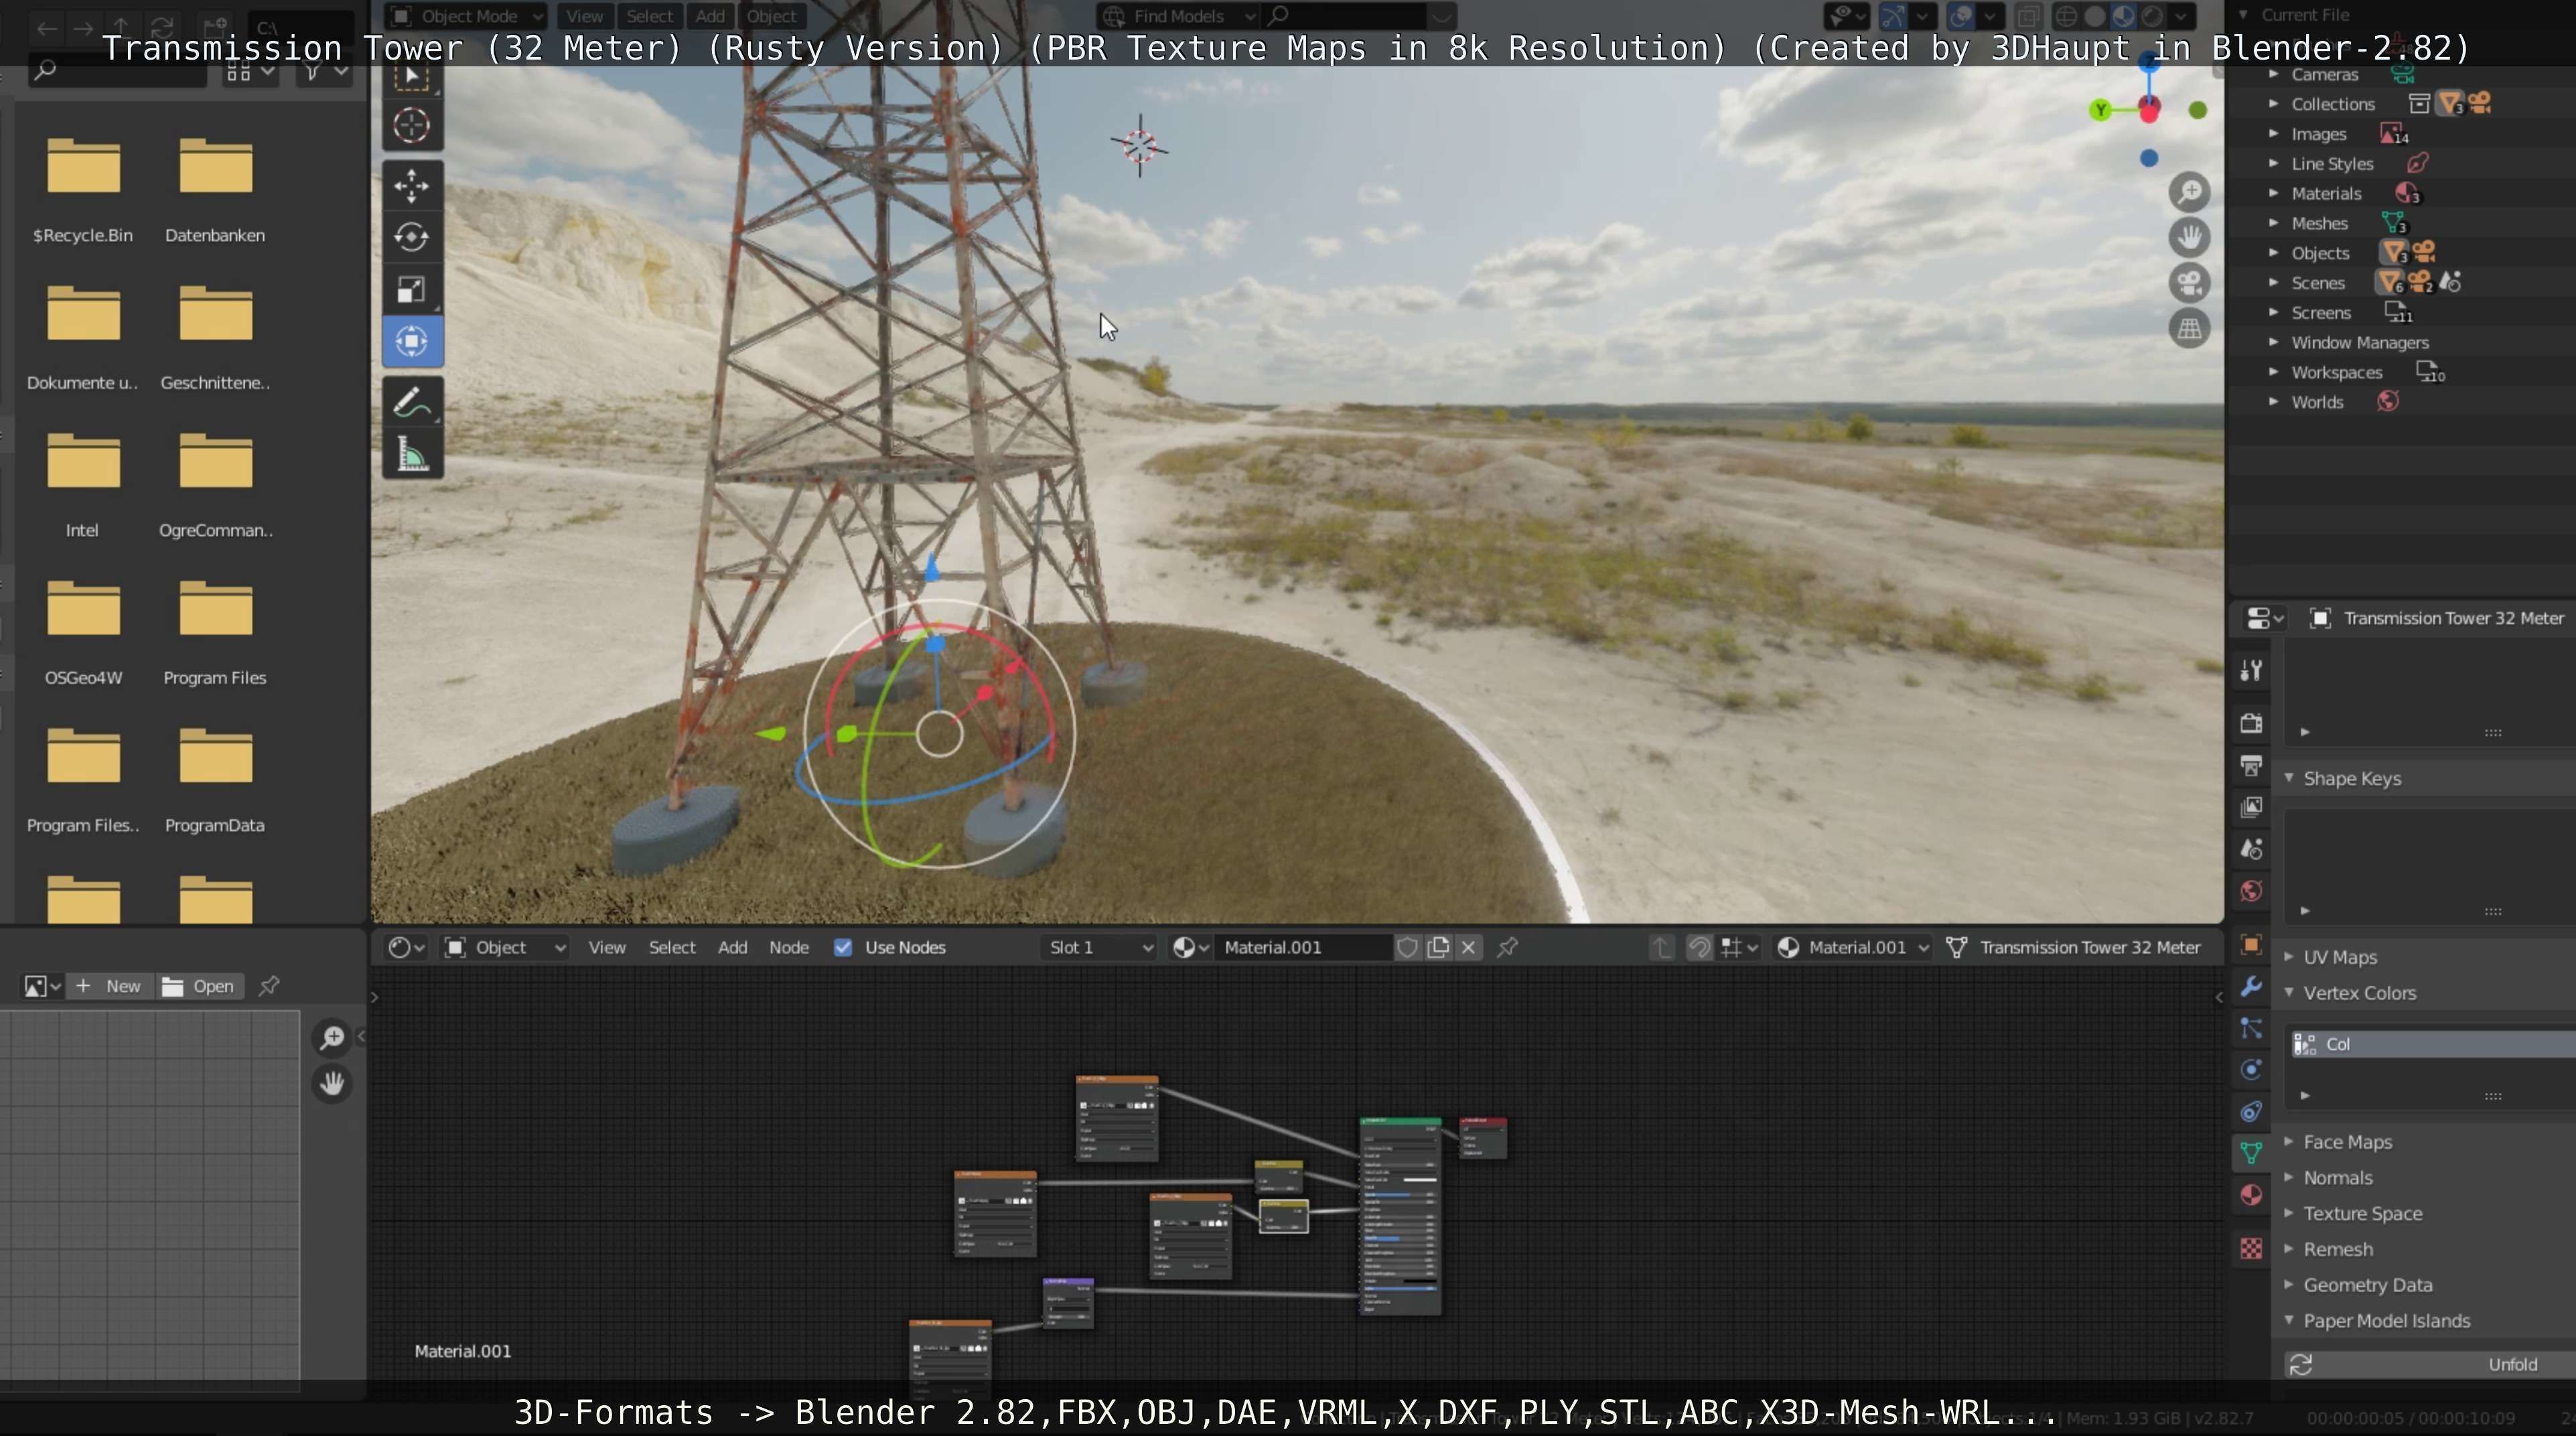Image resolution: width=2576 pixels, height=1436 pixels.
Task: Select the Move tool
Action: [411, 186]
